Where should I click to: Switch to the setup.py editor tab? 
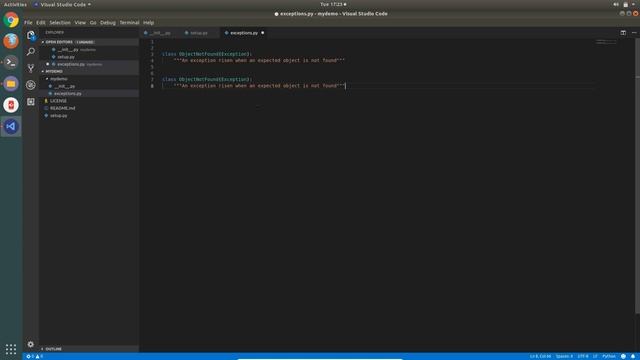tap(199, 33)
